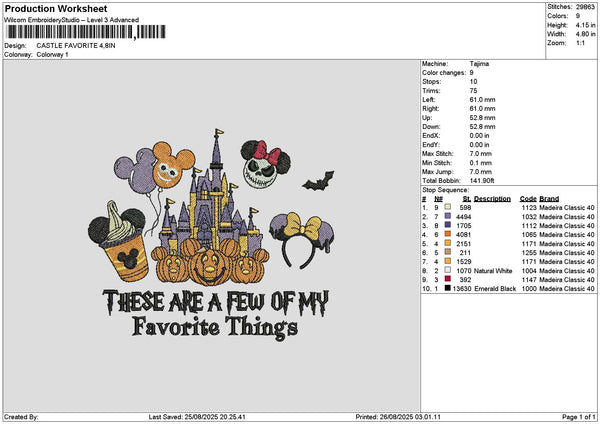Click the Total Bobbin value 141.90ft

(x=482, y=181)
